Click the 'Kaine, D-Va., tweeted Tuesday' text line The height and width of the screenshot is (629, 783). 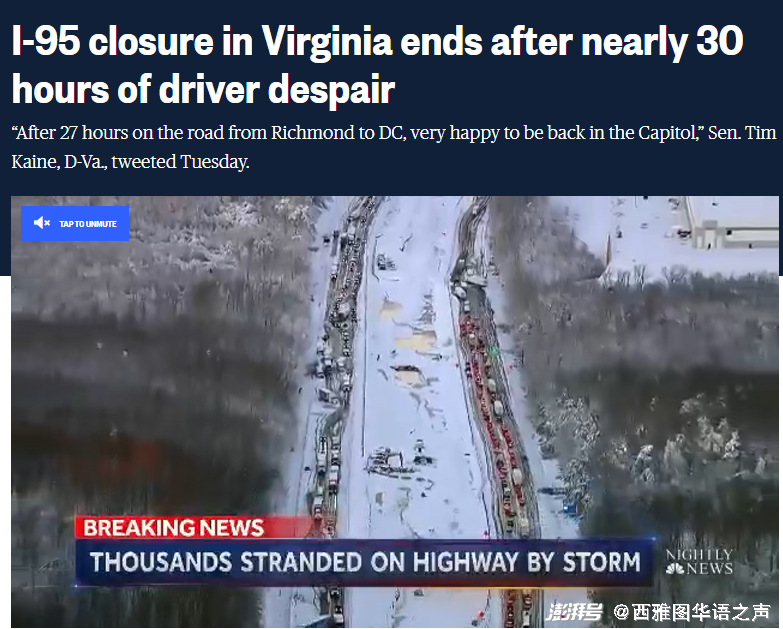(x=130, y=162)
